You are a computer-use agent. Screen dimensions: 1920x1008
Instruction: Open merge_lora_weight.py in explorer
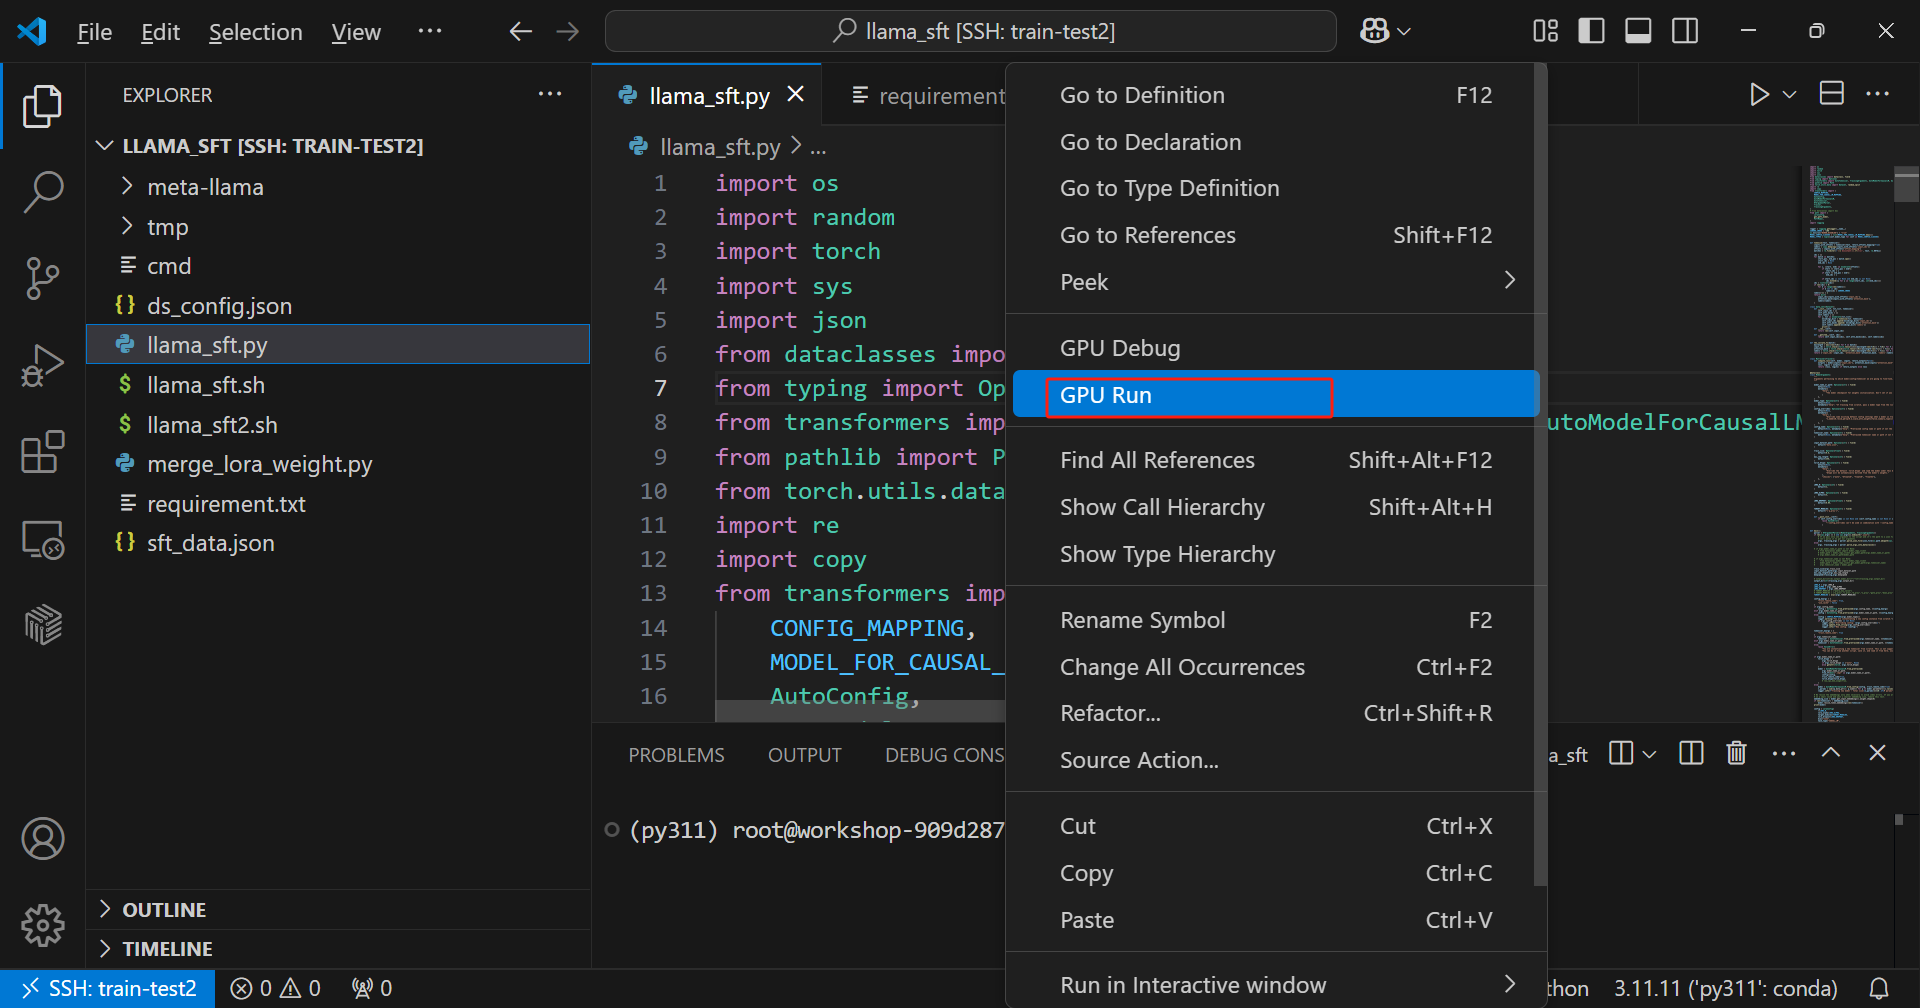[x=259, y=464]
